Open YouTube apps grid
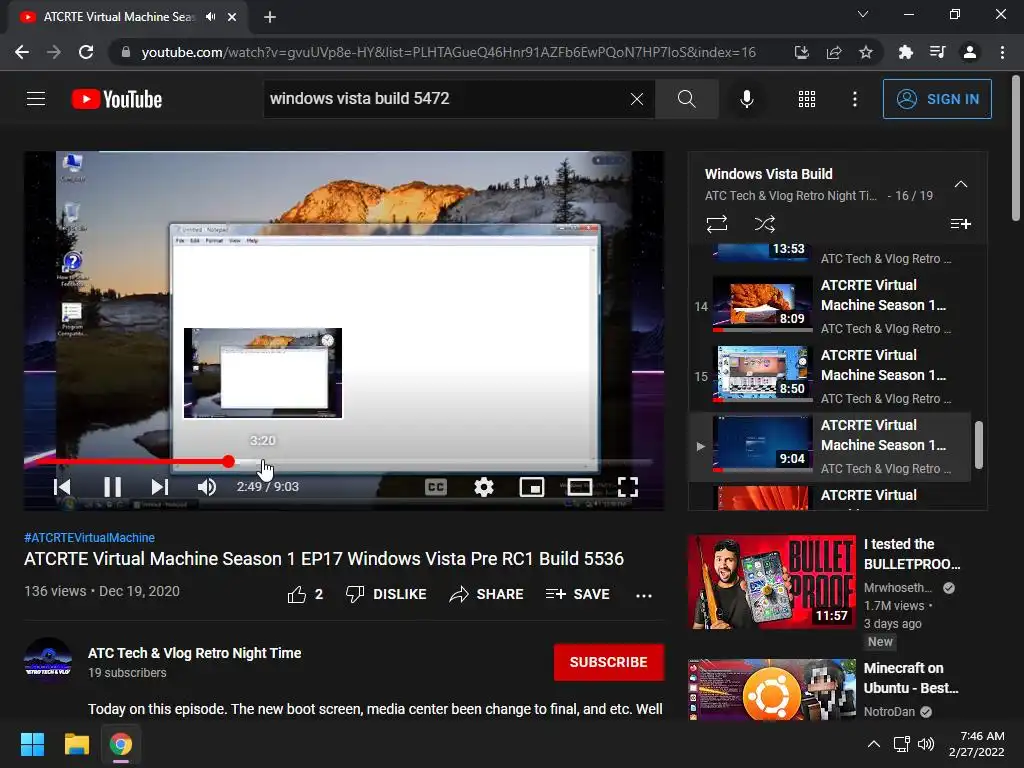This screenshot has width=1024, height=768. (x=807, y=99)
